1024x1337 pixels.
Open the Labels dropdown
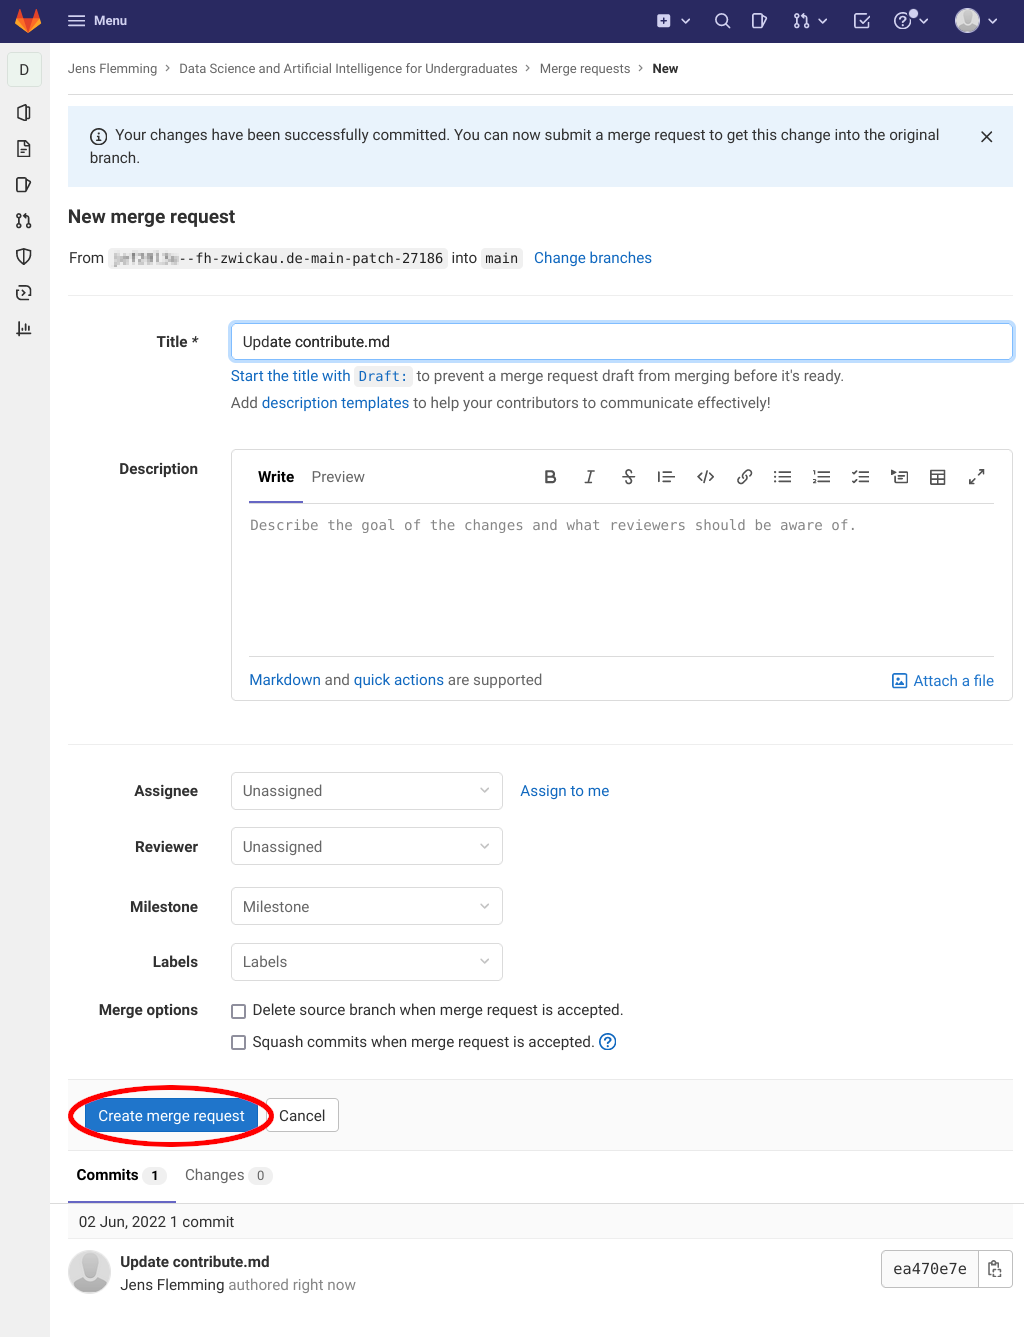(366, 961)
